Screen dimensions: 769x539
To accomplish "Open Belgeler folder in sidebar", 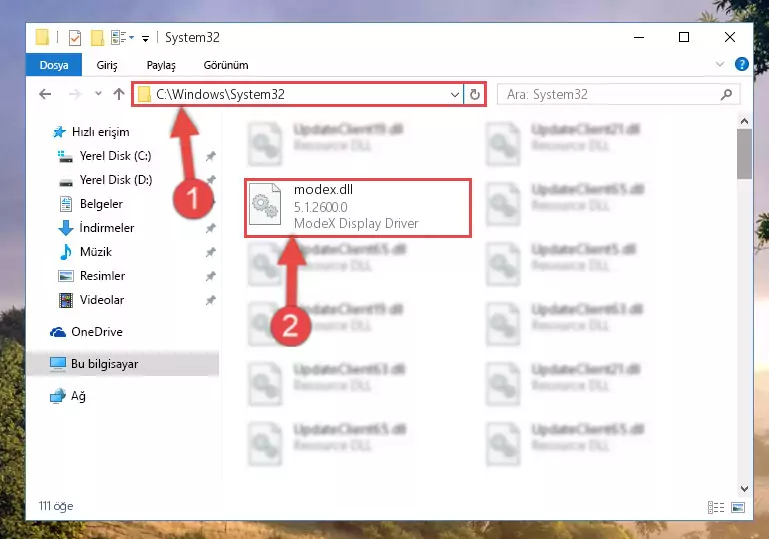I will point(91,204).
